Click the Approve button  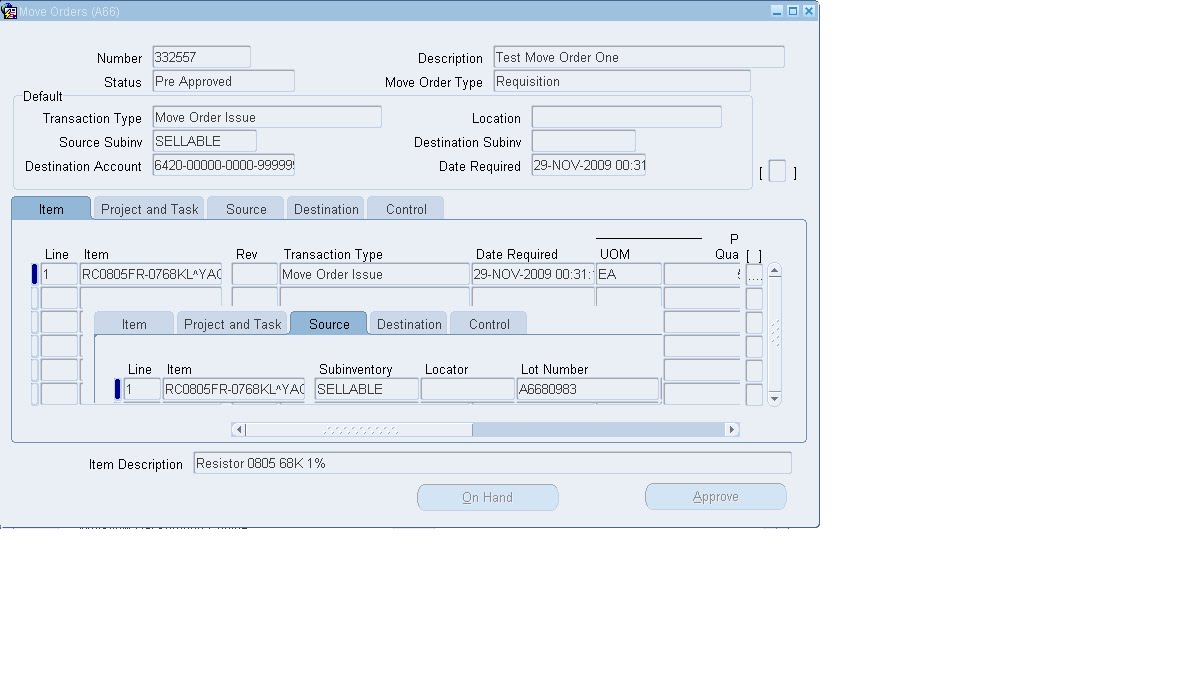point(716,496)
